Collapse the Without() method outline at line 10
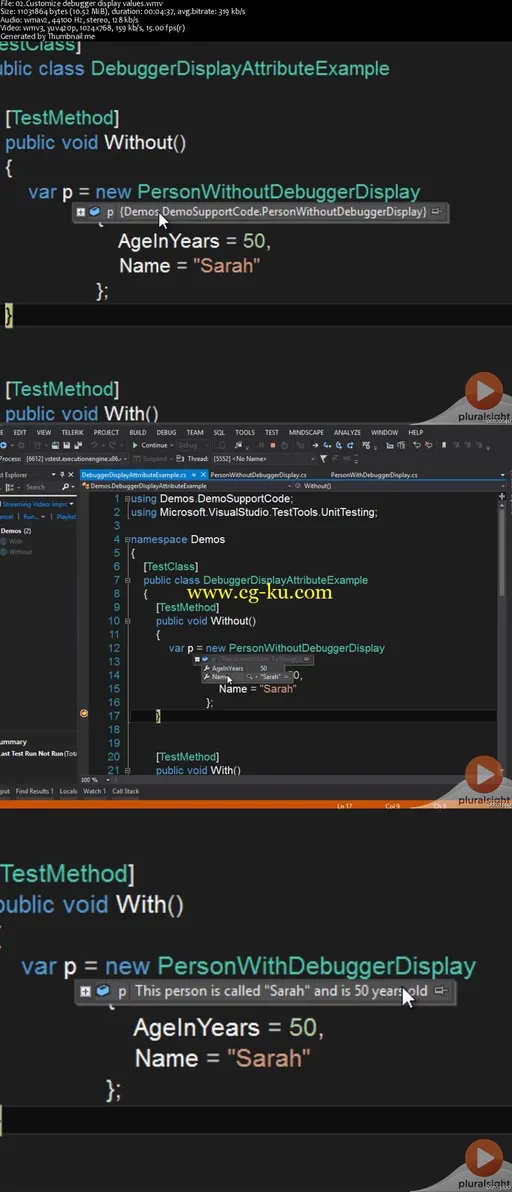This screenshot has height=1192, width=512. point(128,621)
